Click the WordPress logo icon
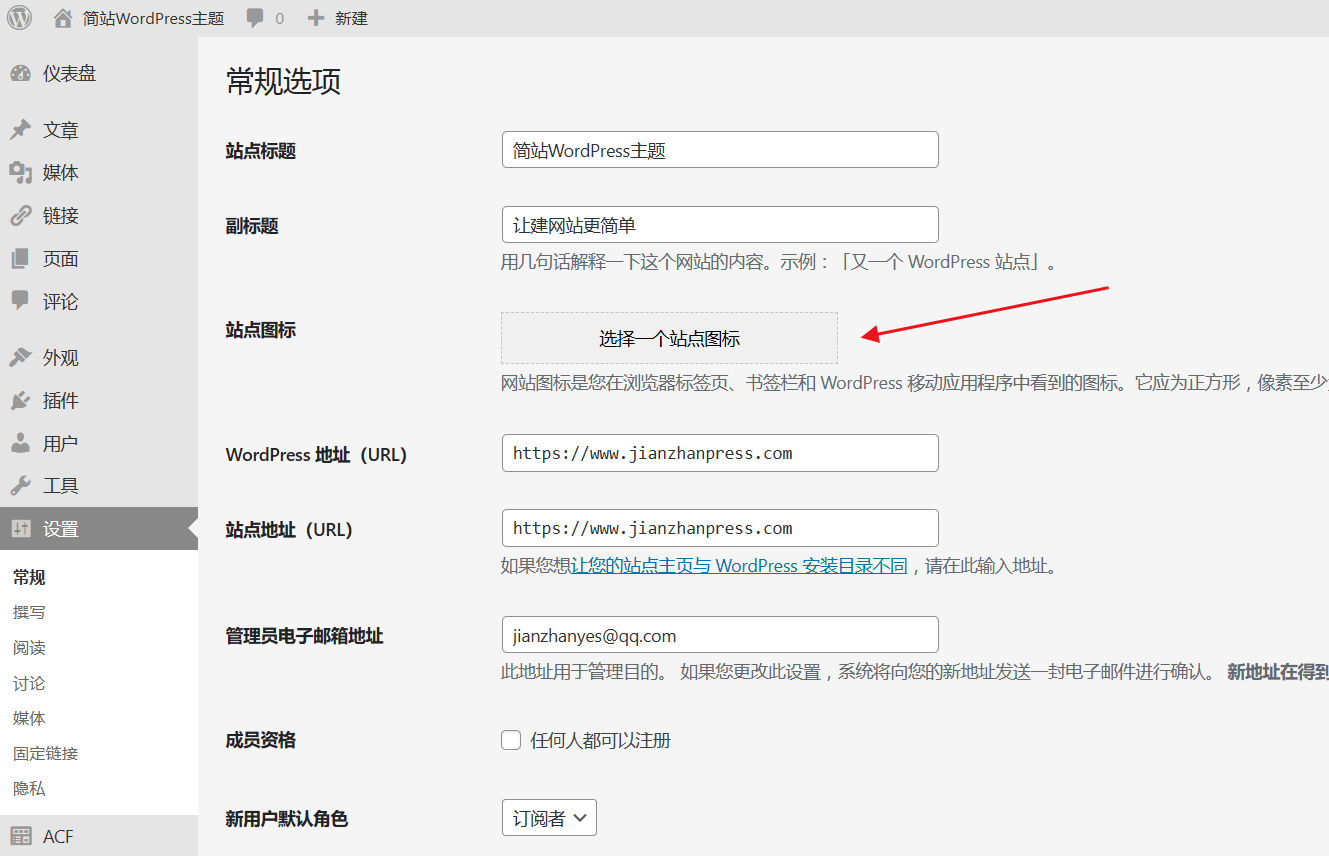This screenshot has height=856, width=1329. point(20,17)
